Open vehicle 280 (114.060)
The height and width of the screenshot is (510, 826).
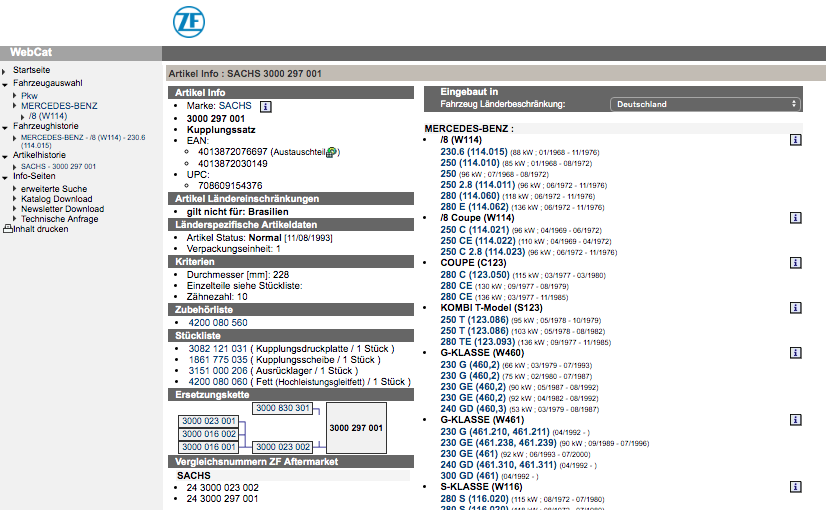(470, 196)
